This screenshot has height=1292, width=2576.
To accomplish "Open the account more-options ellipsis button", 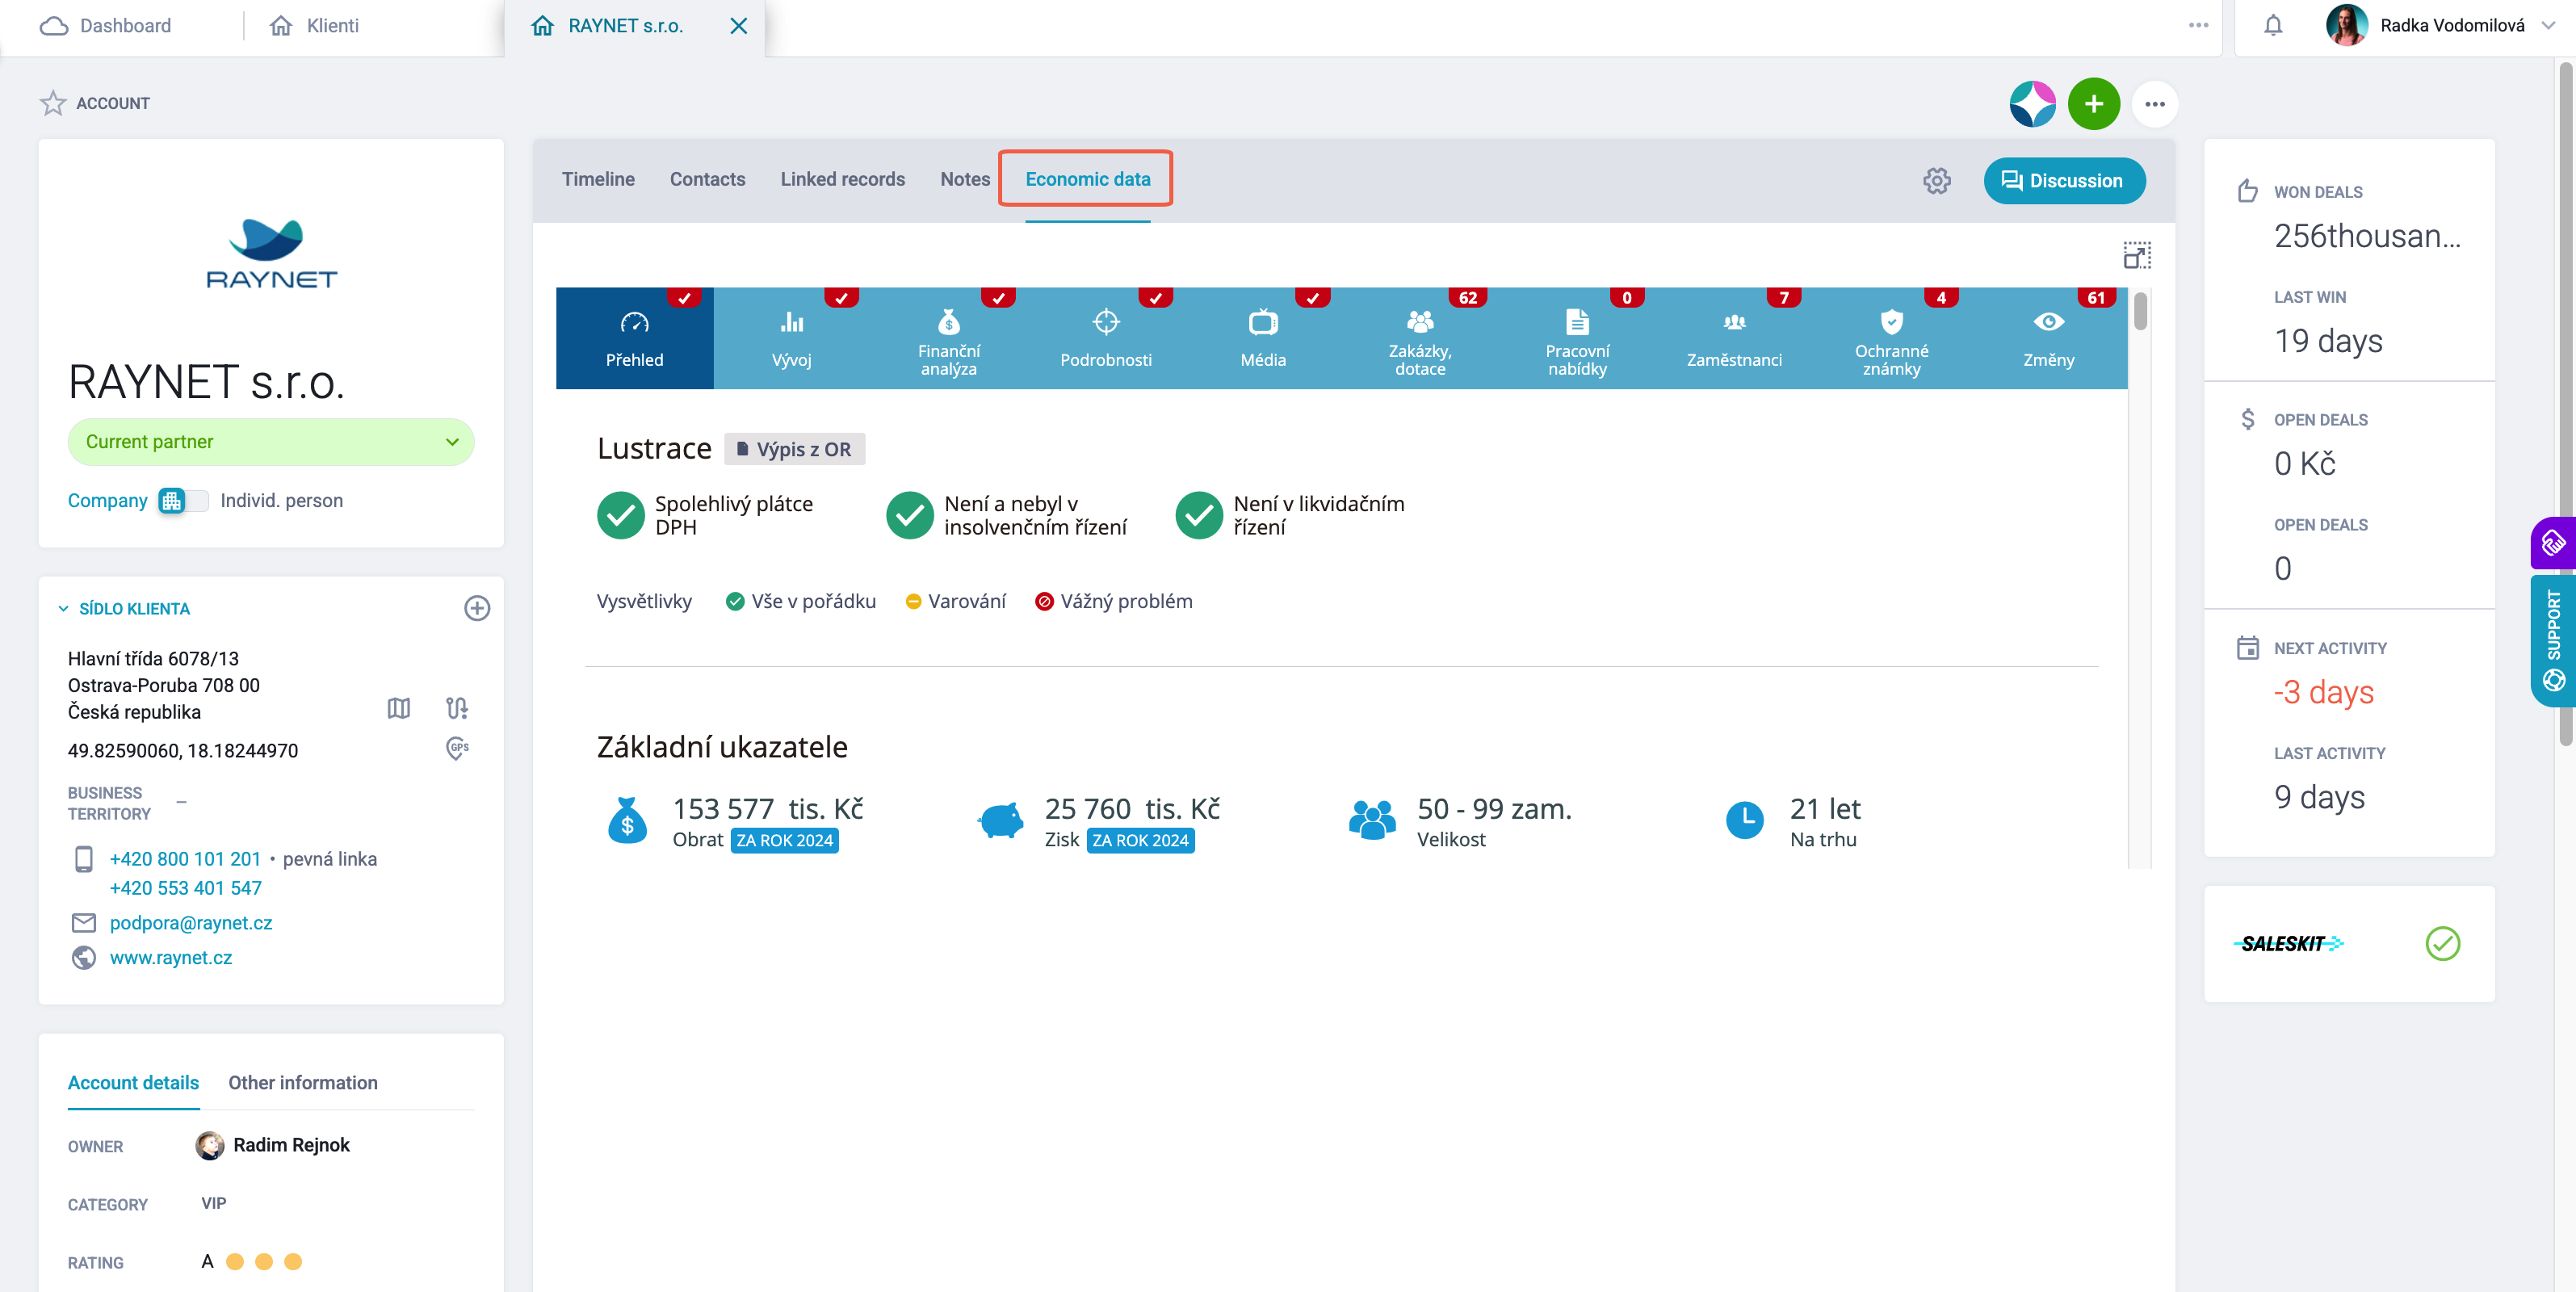I will [2154, 104].
